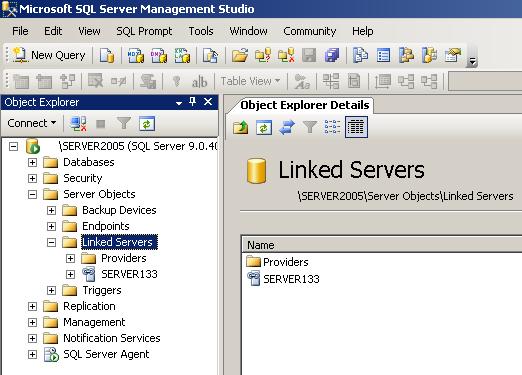
Task: Switch Details pane to Report grid view icon
Action: (x=356, y=127)
